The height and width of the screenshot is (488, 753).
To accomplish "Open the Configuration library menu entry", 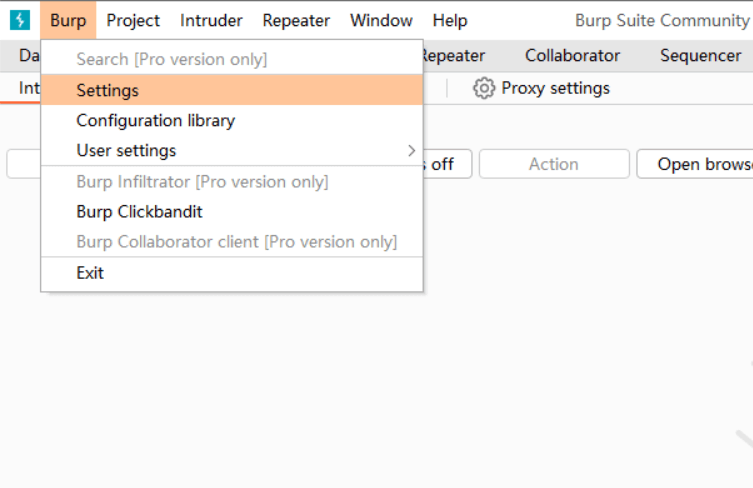I will [155, 121].
